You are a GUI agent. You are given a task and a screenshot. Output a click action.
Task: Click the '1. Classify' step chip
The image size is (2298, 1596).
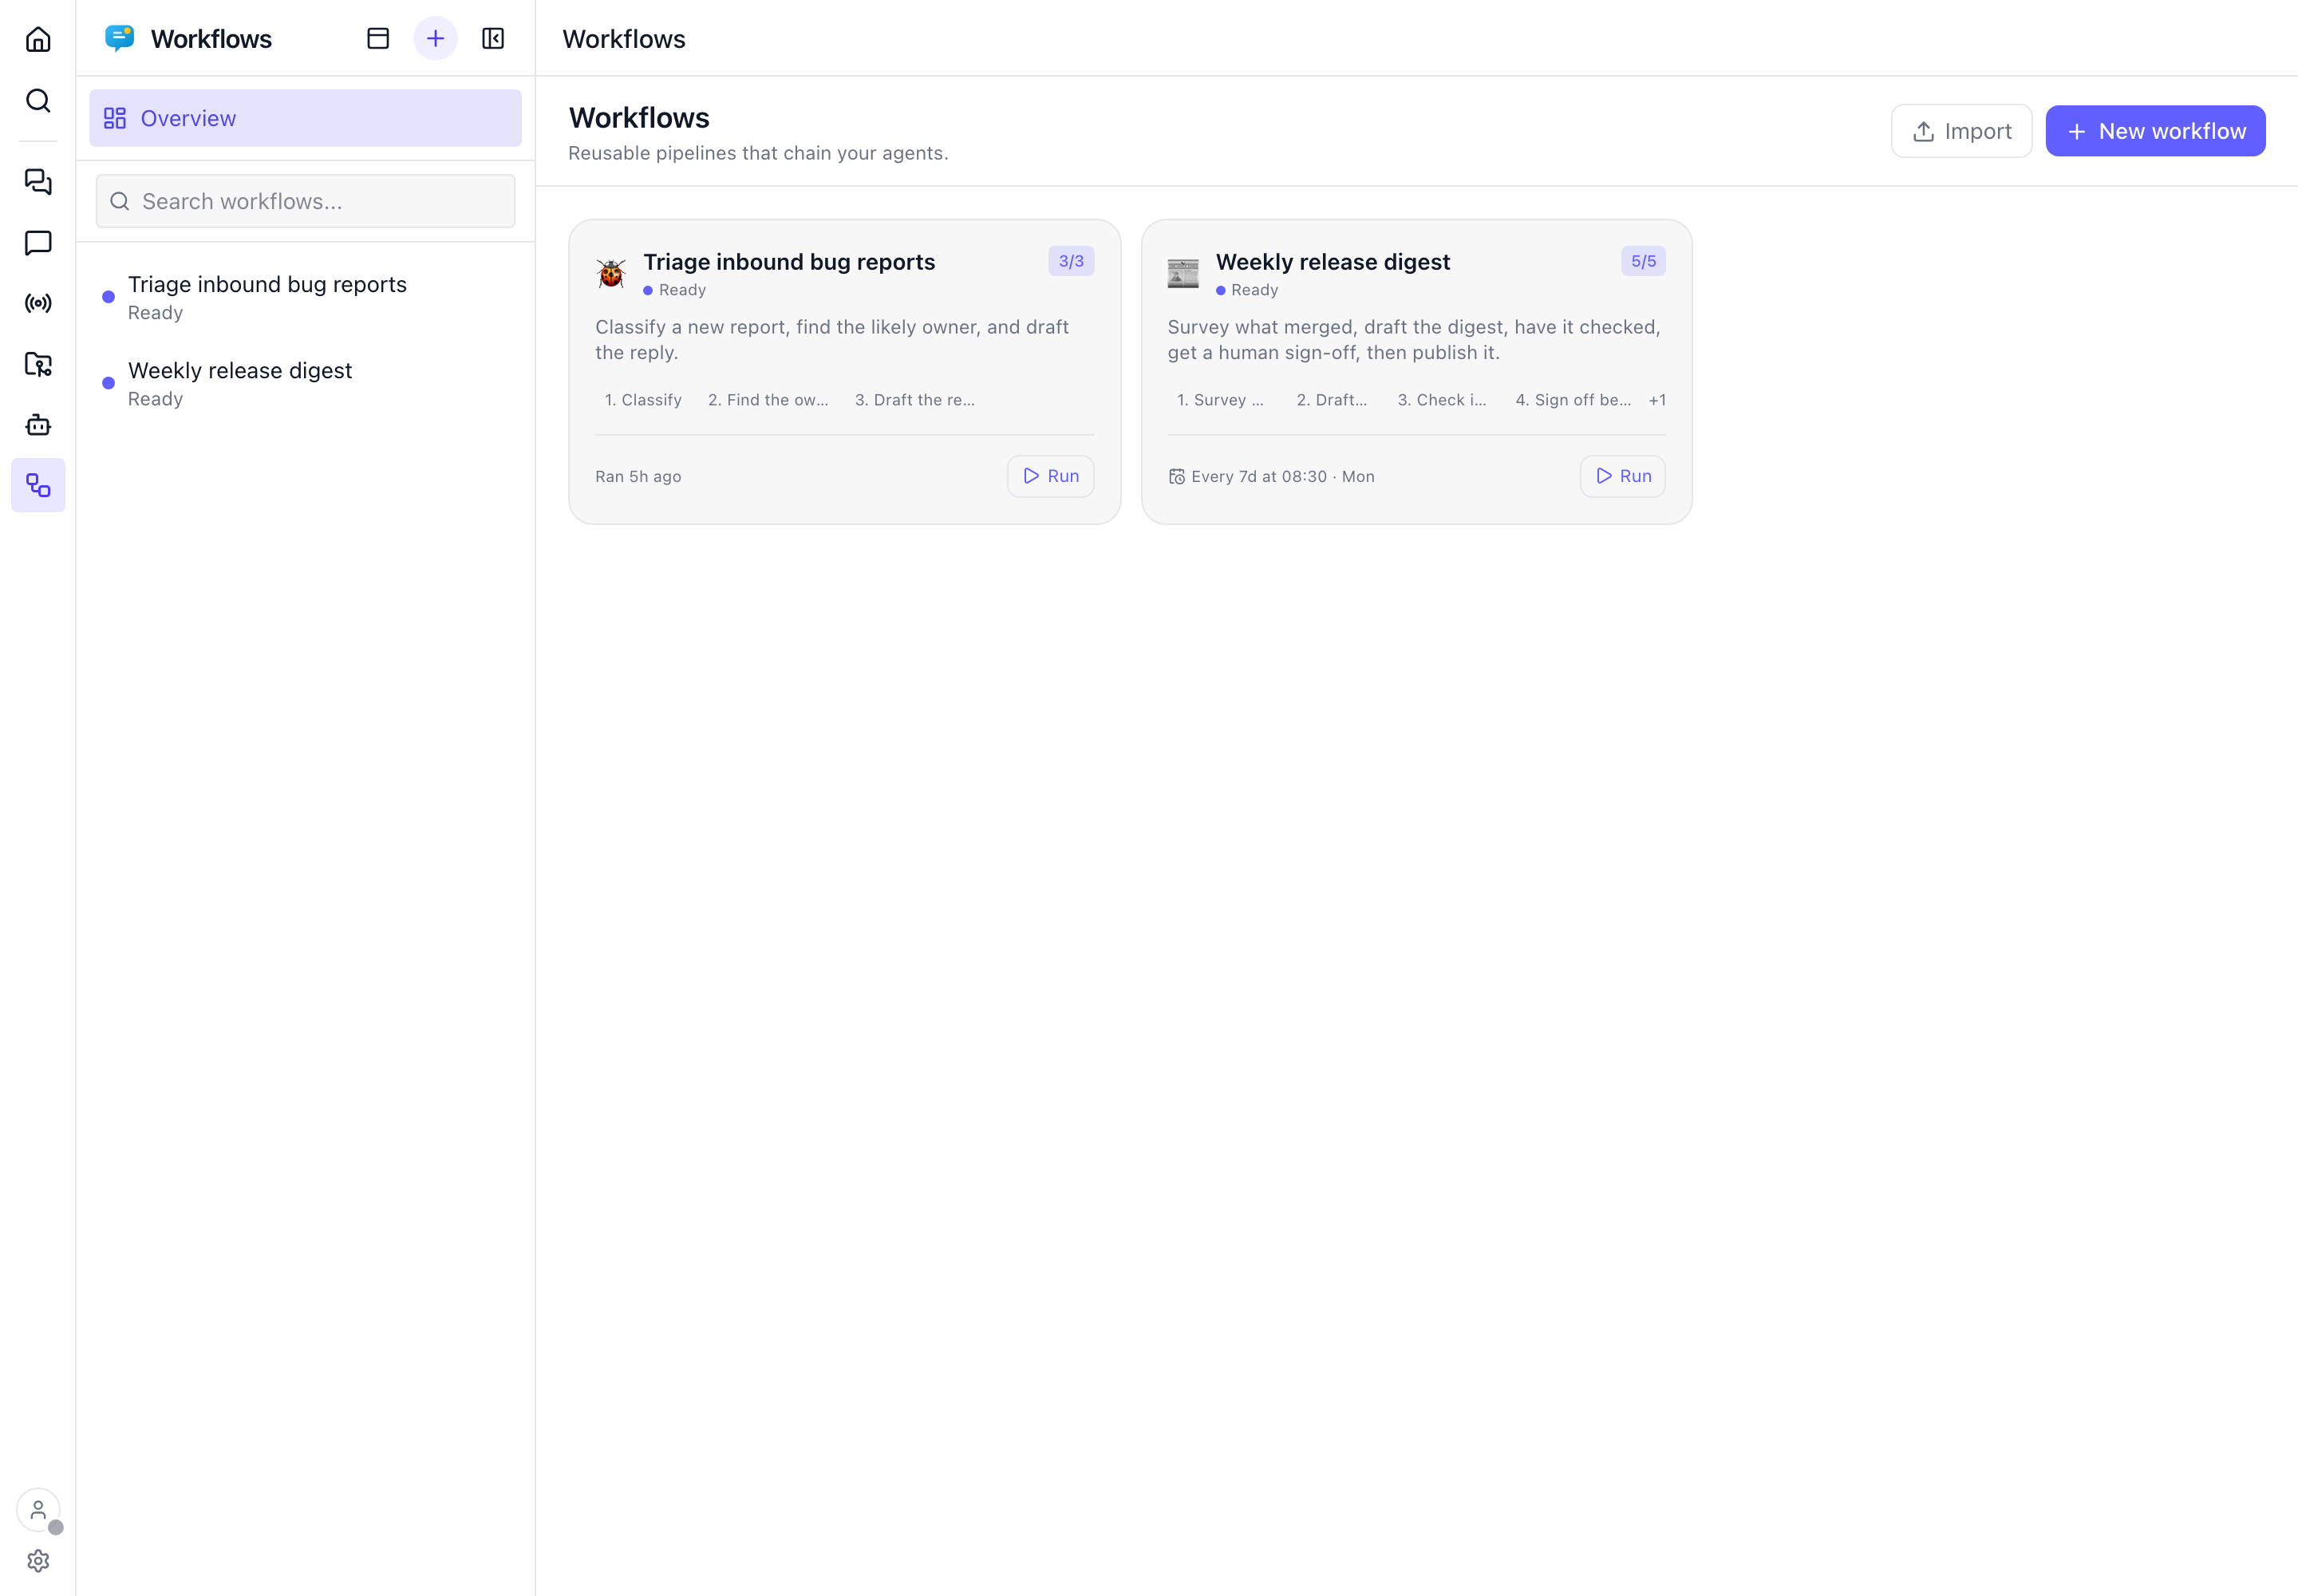(x=643, y=400)
